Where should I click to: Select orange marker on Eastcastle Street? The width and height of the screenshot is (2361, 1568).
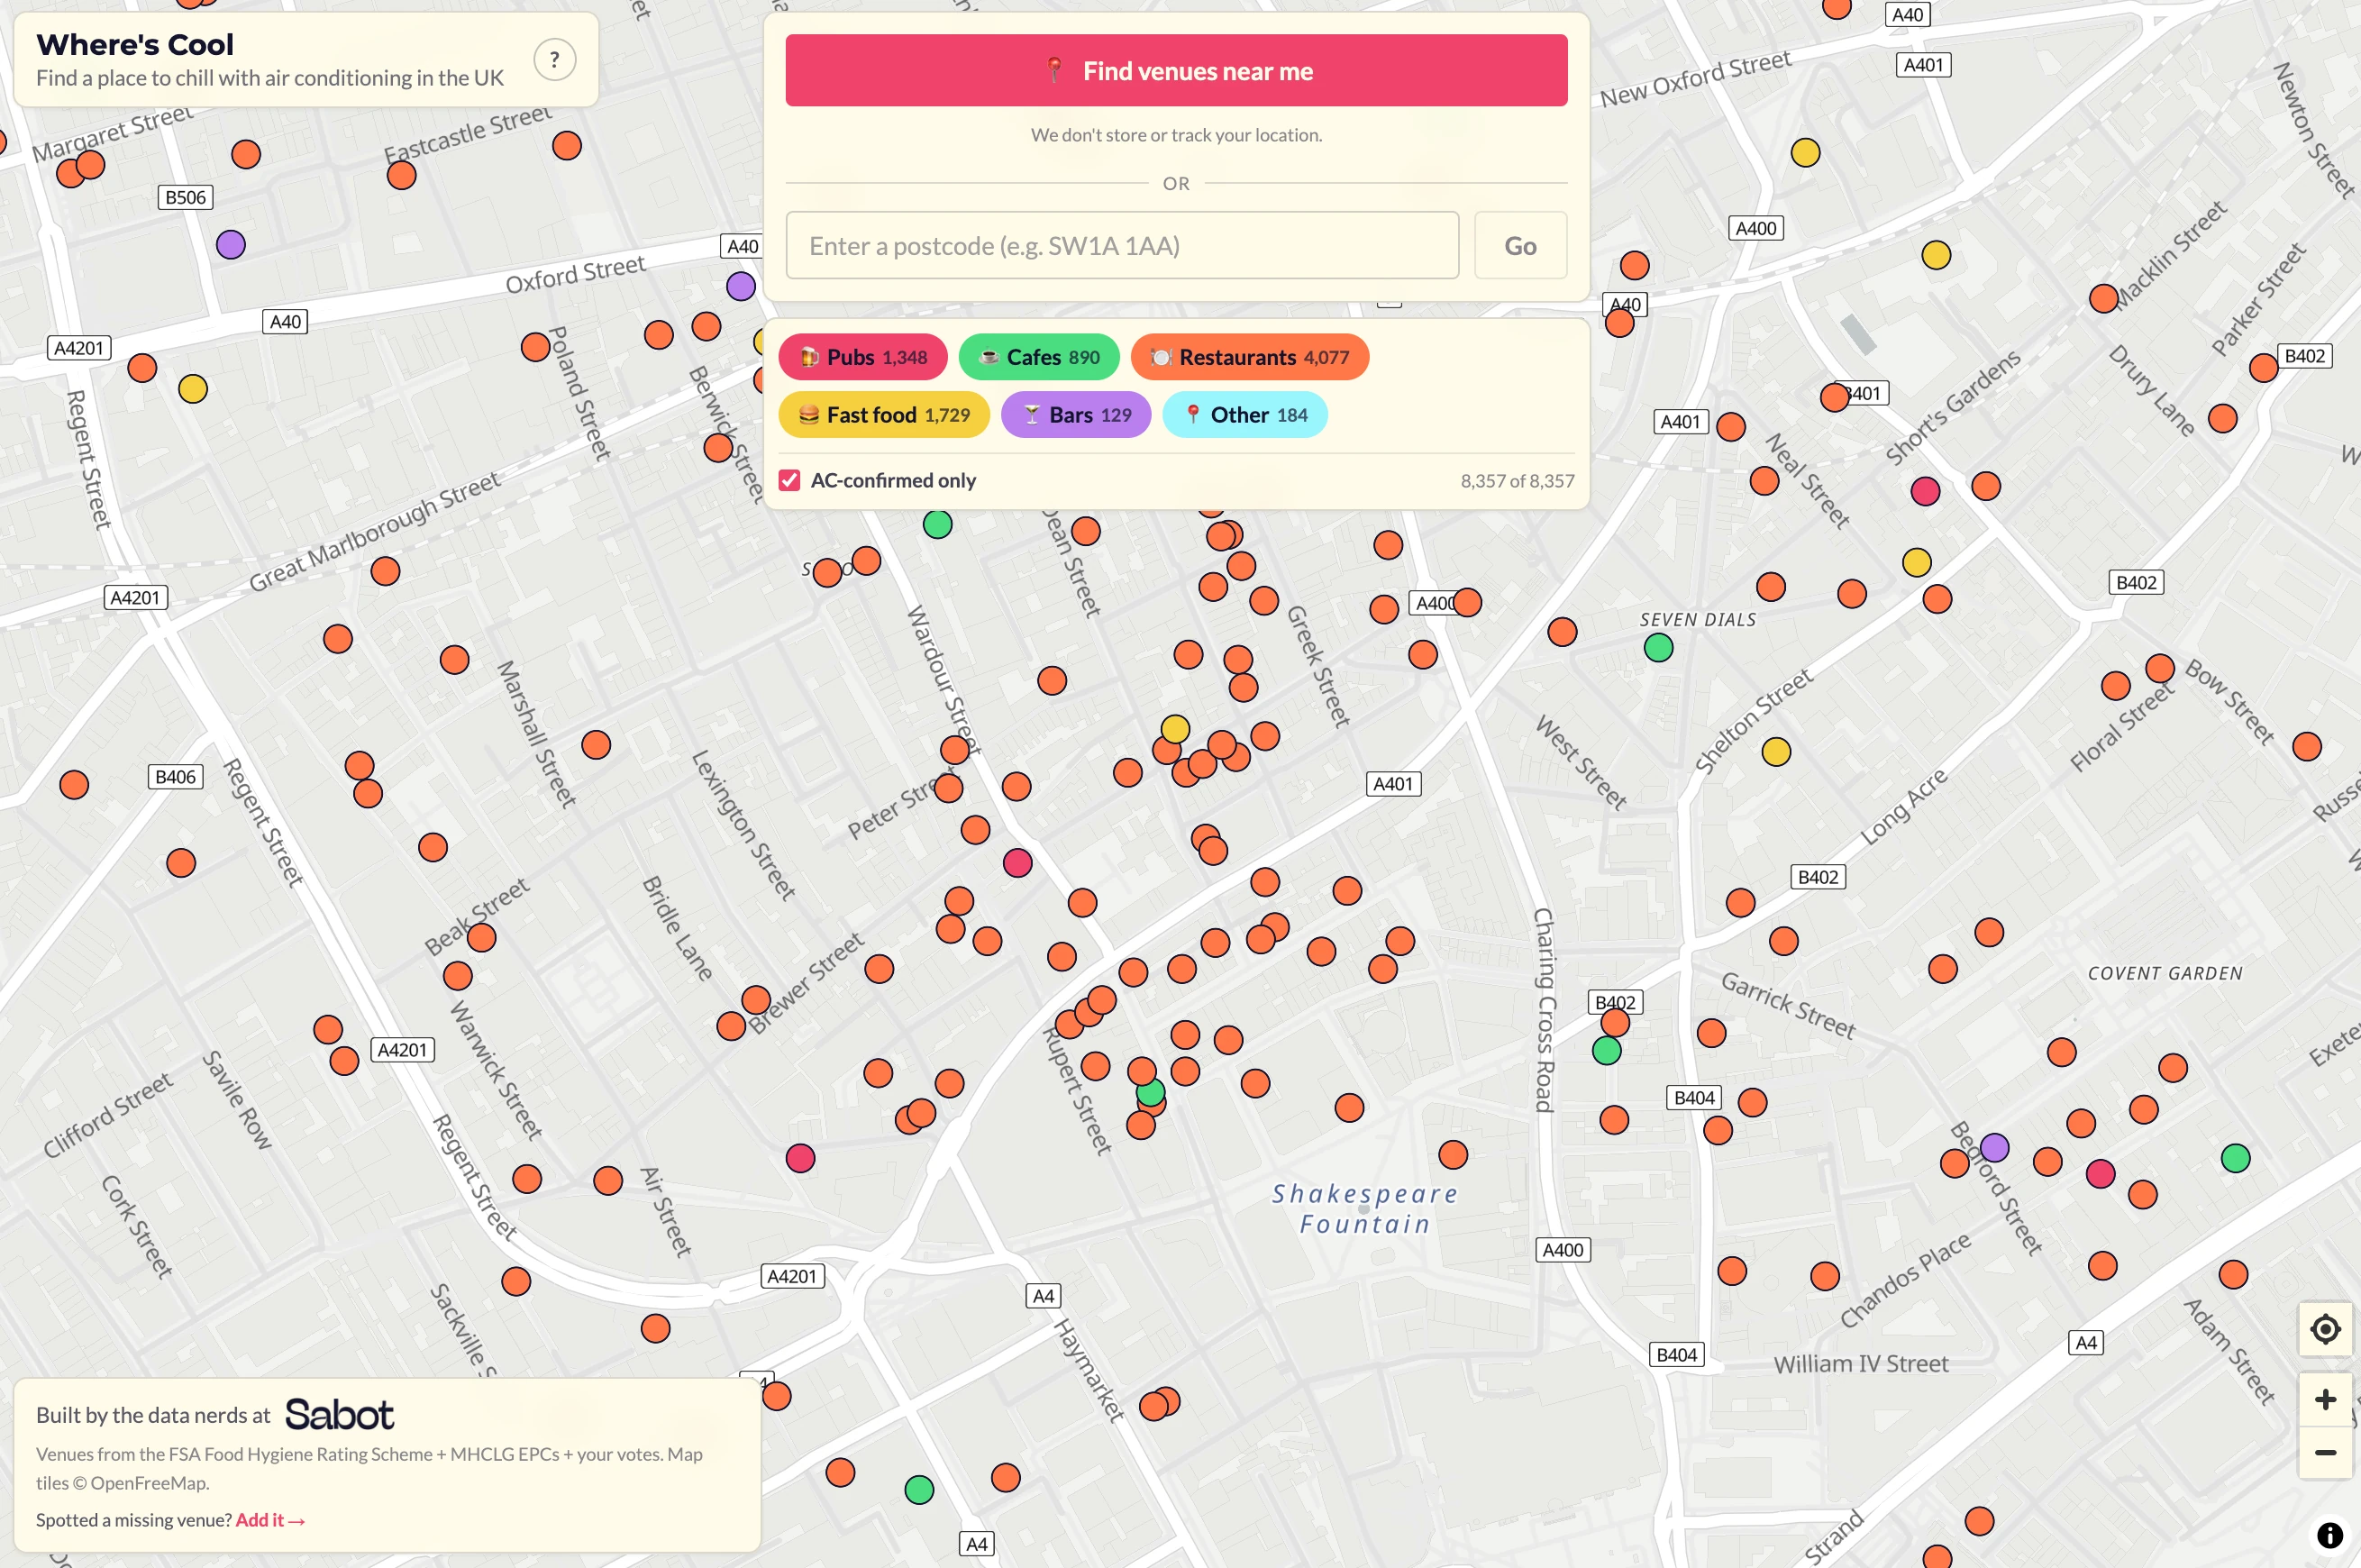point(401,175)
